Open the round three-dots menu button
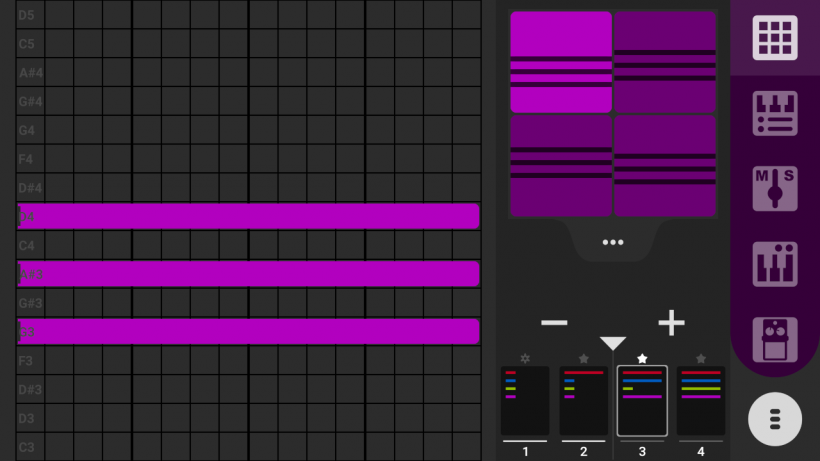 [x=775, y=419]
